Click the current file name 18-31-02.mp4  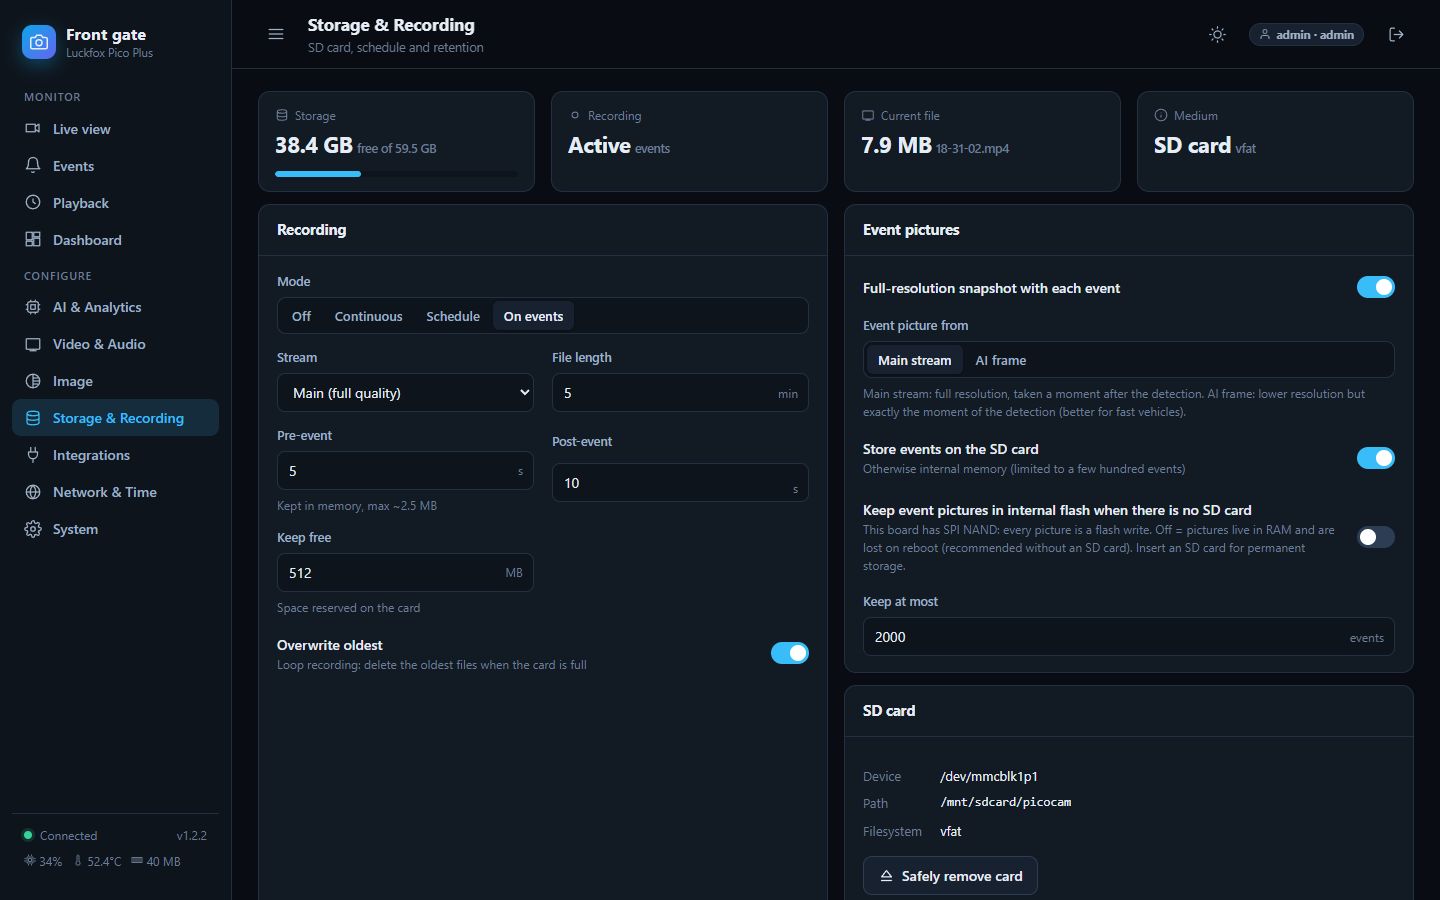(x=972, y=149)
